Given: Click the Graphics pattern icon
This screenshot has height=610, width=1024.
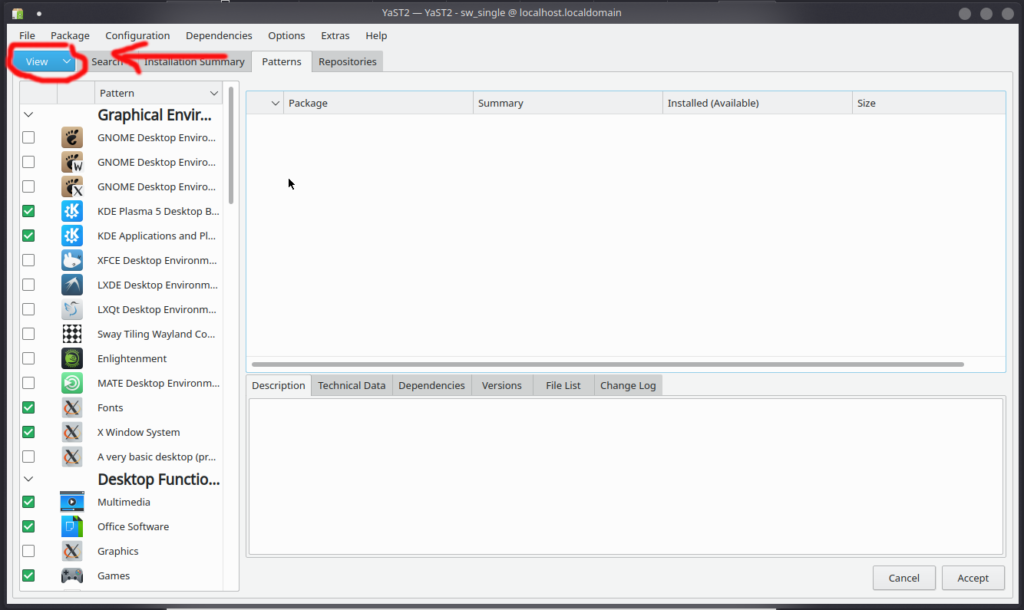Looking at the screenshot, I should tap(72, 551).
